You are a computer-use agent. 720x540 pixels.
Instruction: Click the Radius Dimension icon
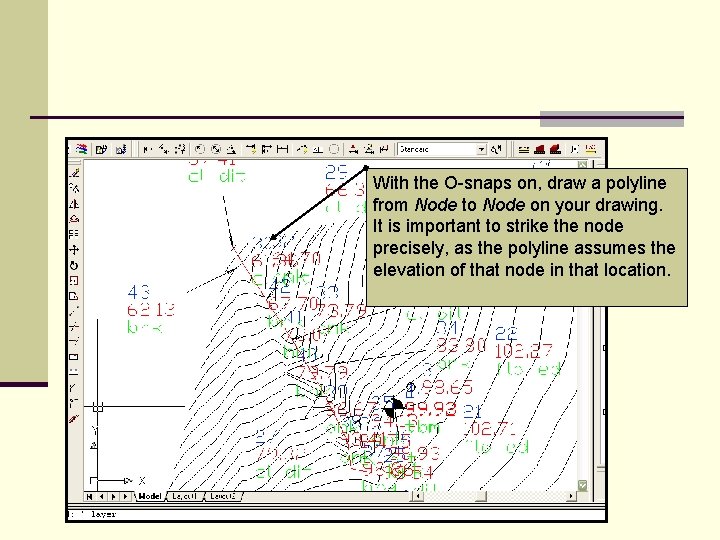pos(199,149)
